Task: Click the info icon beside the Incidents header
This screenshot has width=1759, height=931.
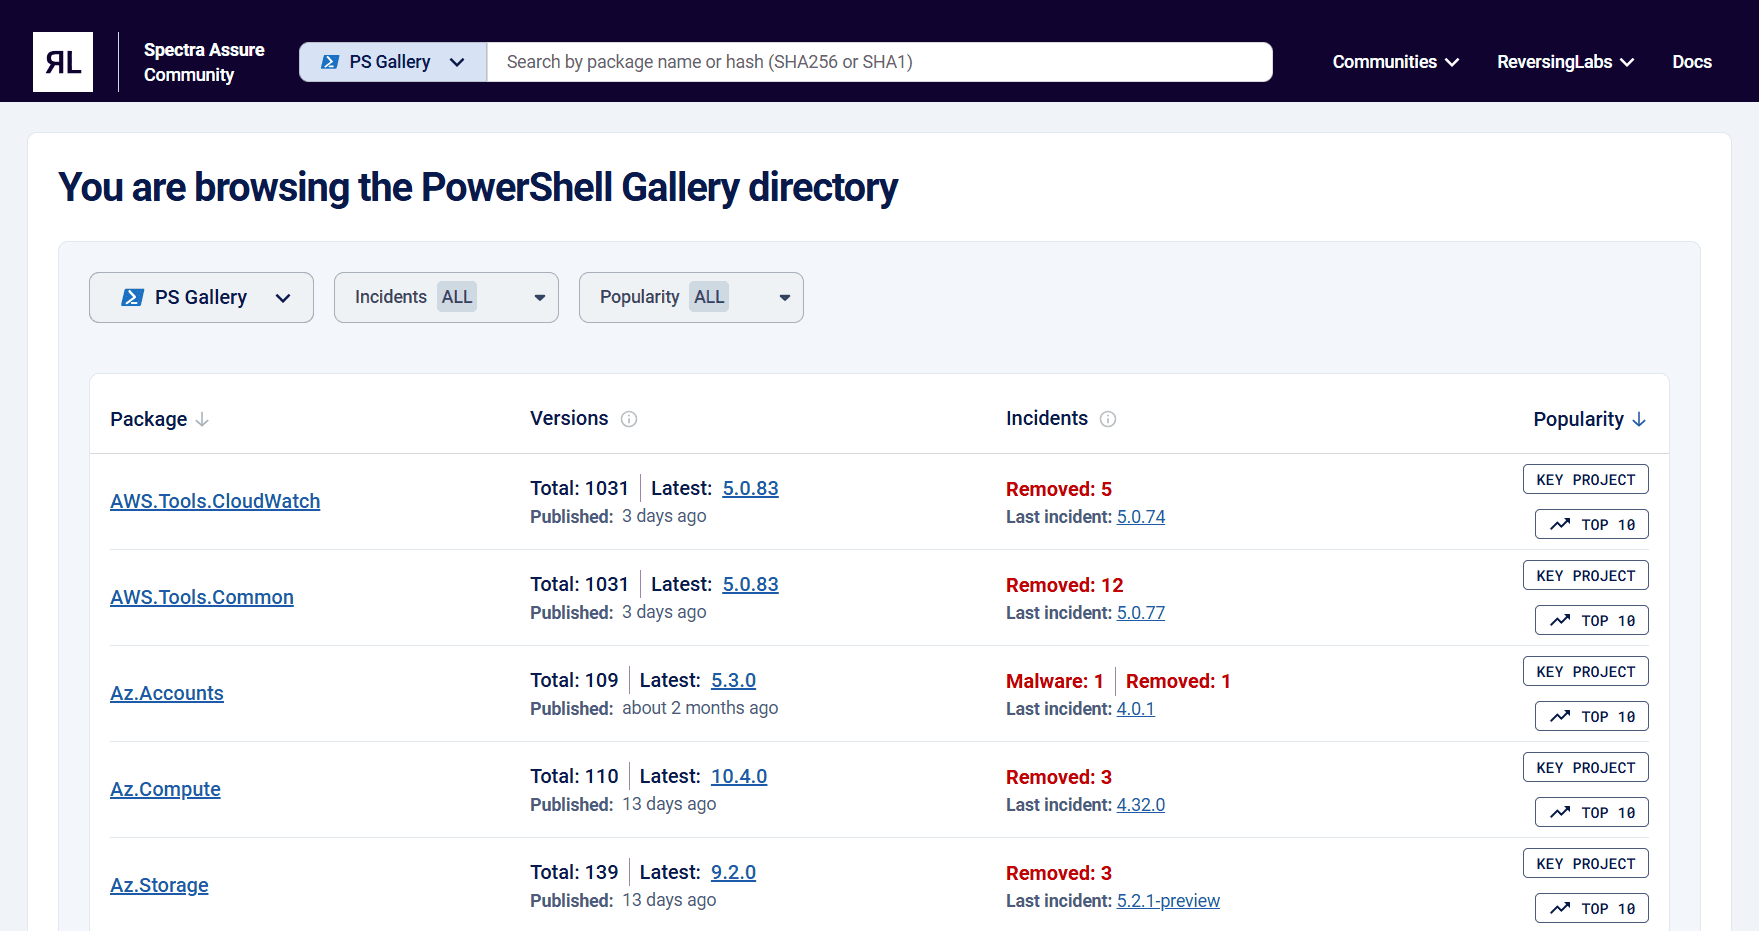Action: pos(1109,419)
